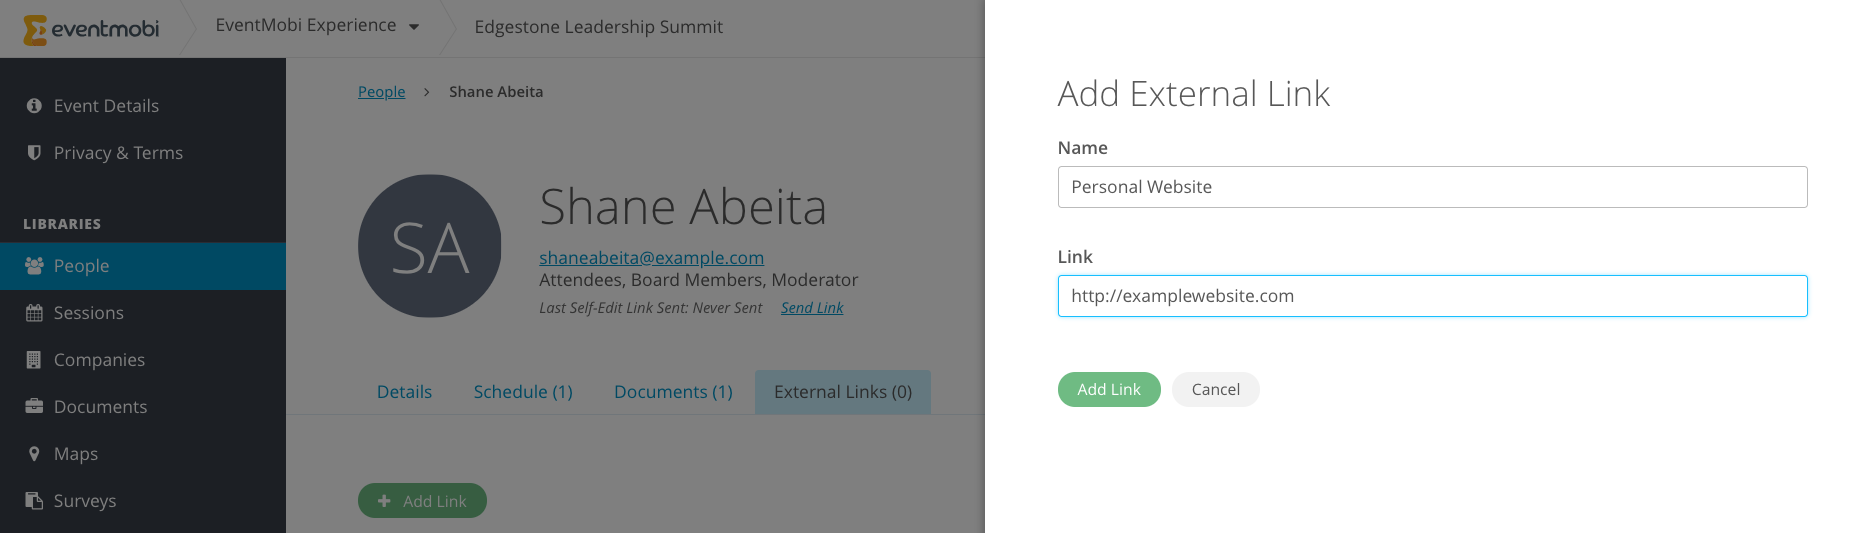Open Documents briefcase icon
The width and height of the screenshot is (1876, 533).
(34, 407)
